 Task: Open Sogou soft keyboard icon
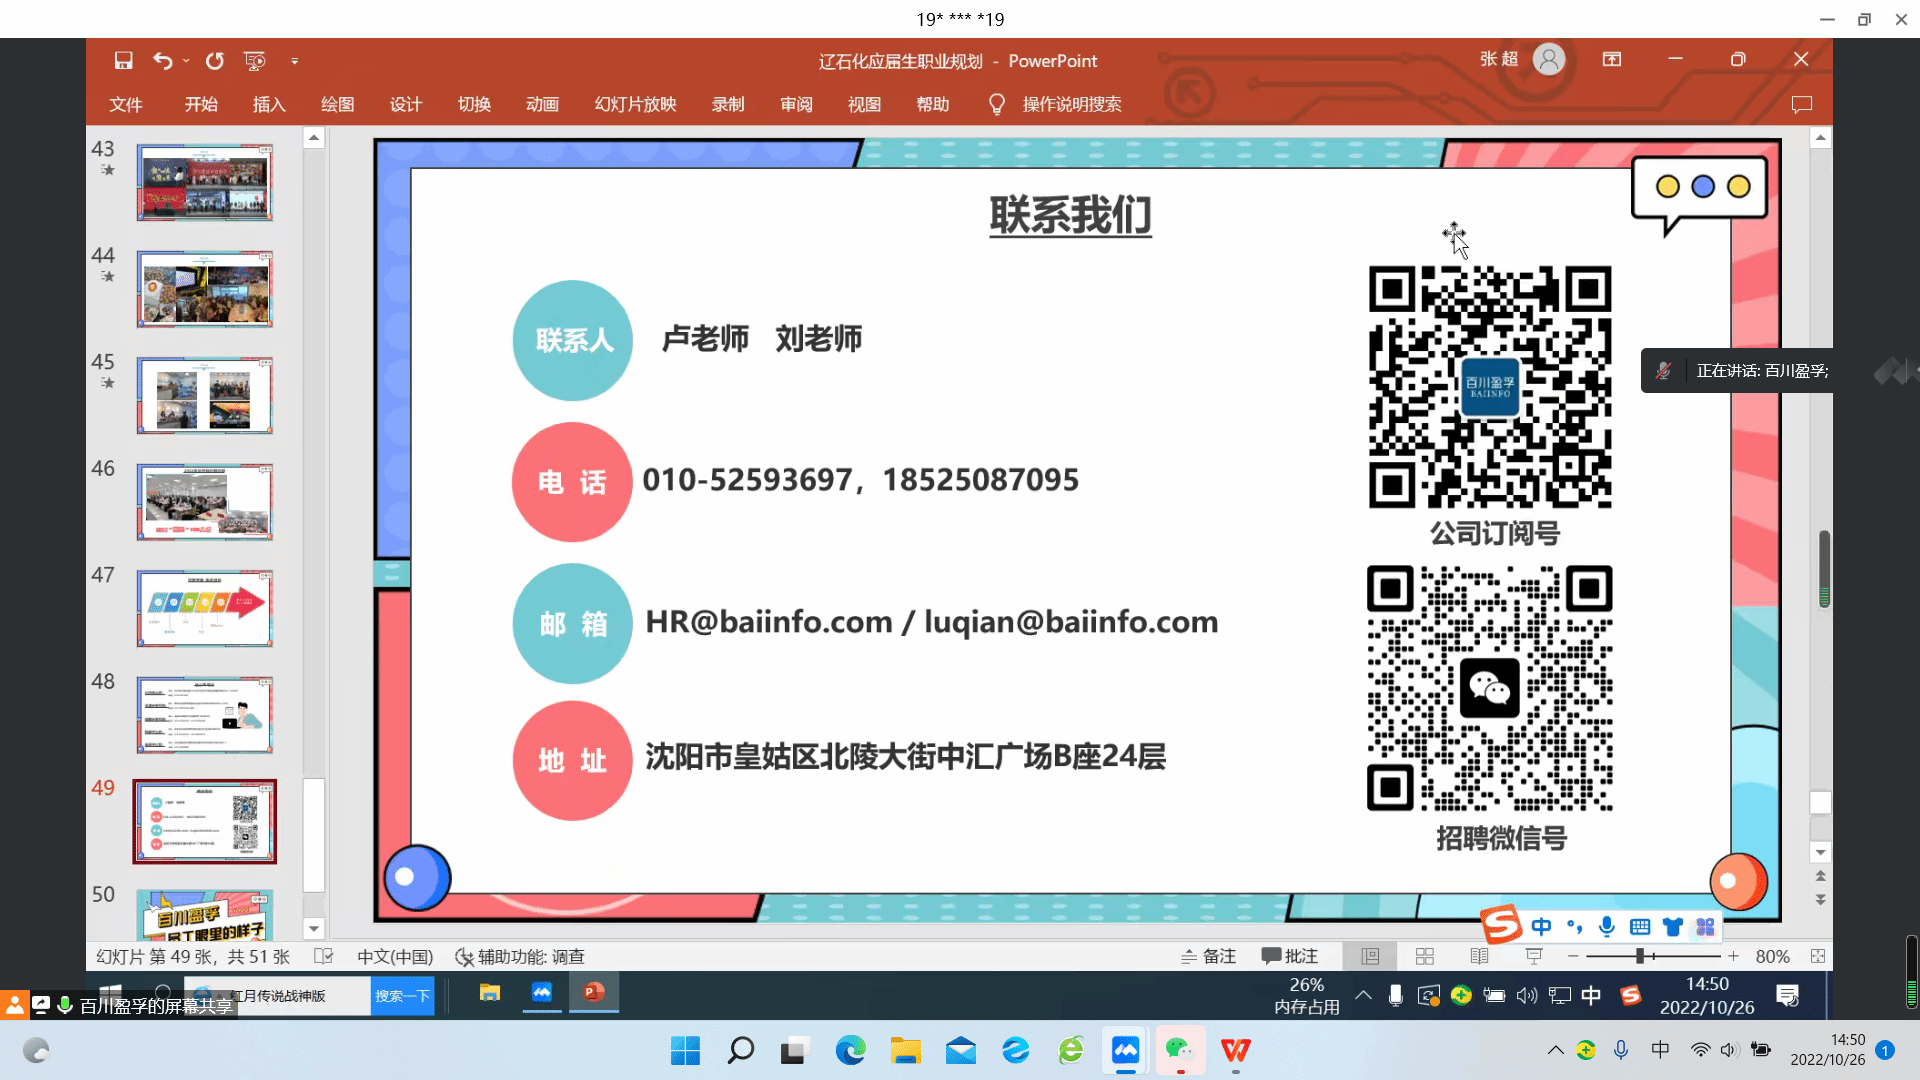(x=1640, y=927)
